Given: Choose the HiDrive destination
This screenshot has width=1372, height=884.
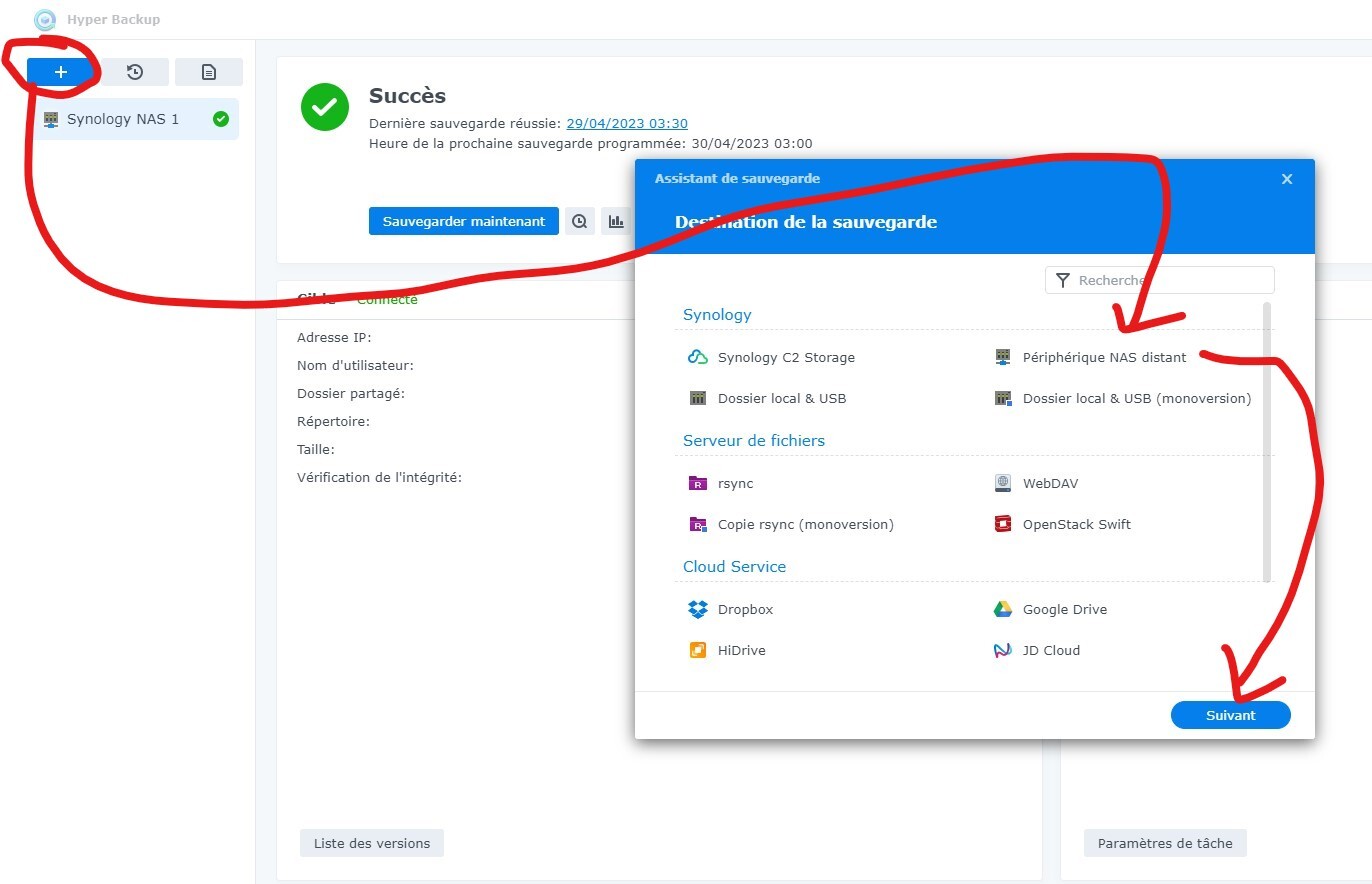Looking at the screenshot, I should [727, 650].
